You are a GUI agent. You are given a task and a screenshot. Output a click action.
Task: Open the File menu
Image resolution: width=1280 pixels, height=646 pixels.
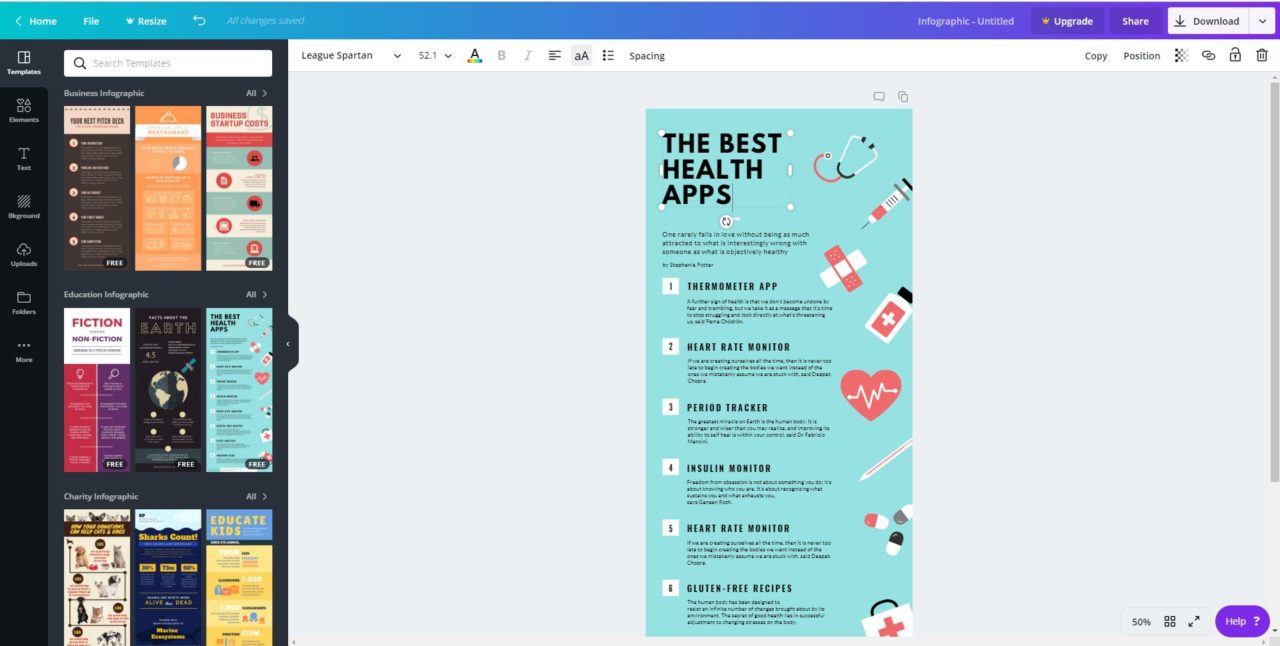tap(91, 20)
